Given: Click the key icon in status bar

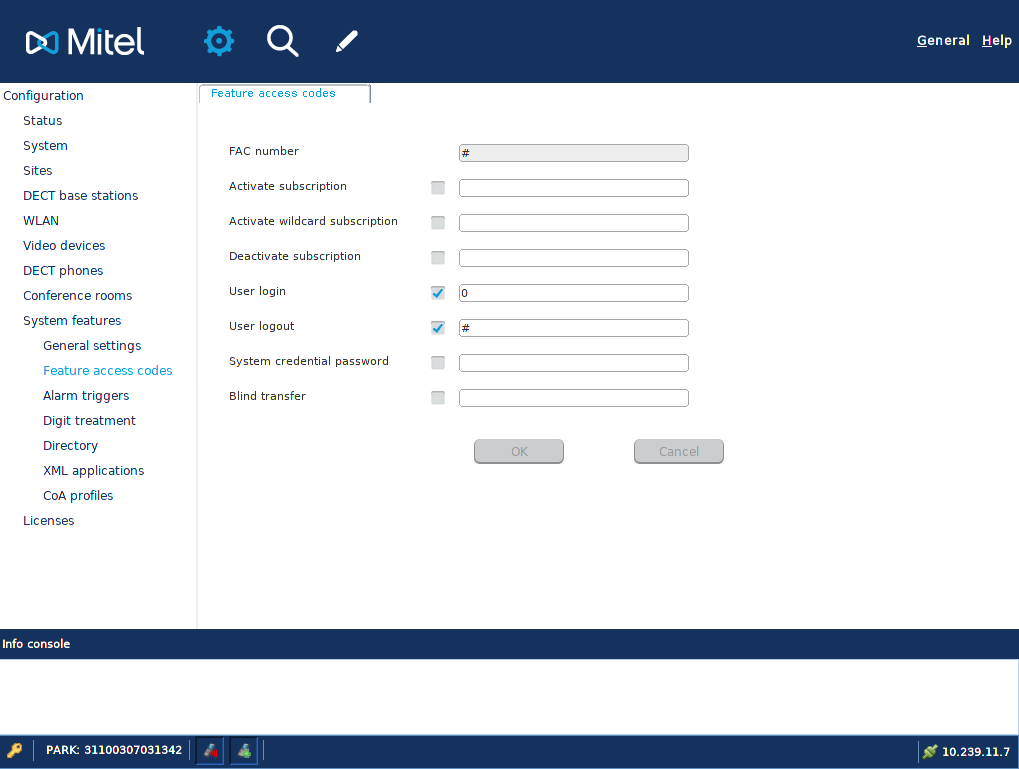Looking at the screenshot, I should [15, 750].
